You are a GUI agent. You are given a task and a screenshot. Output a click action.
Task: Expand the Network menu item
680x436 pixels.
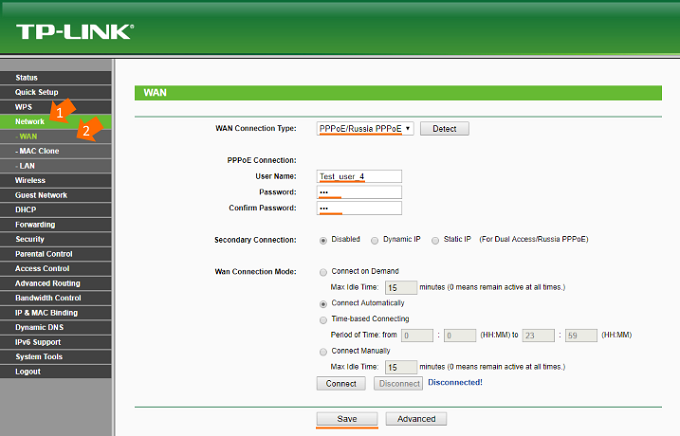[30, 121]
